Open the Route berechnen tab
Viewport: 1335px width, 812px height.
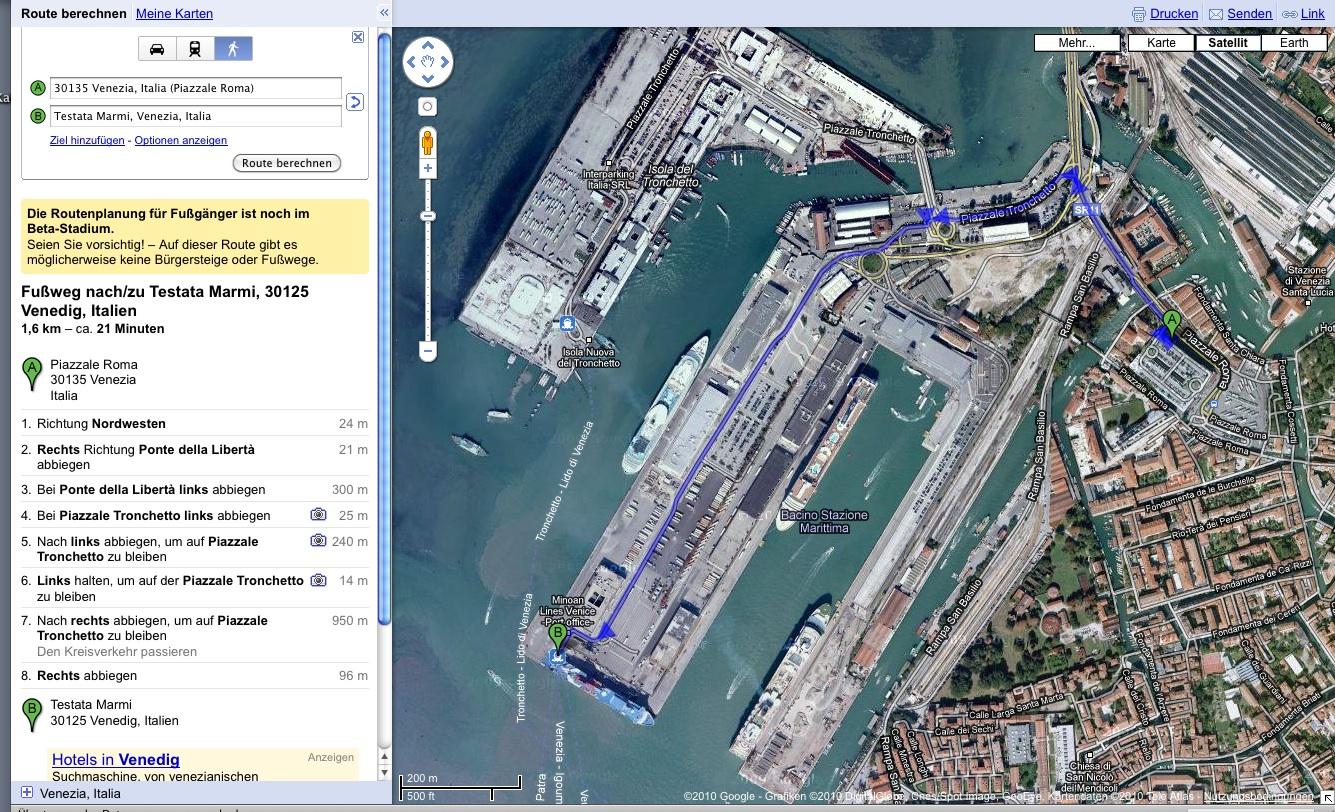click(x=74, y=14)
